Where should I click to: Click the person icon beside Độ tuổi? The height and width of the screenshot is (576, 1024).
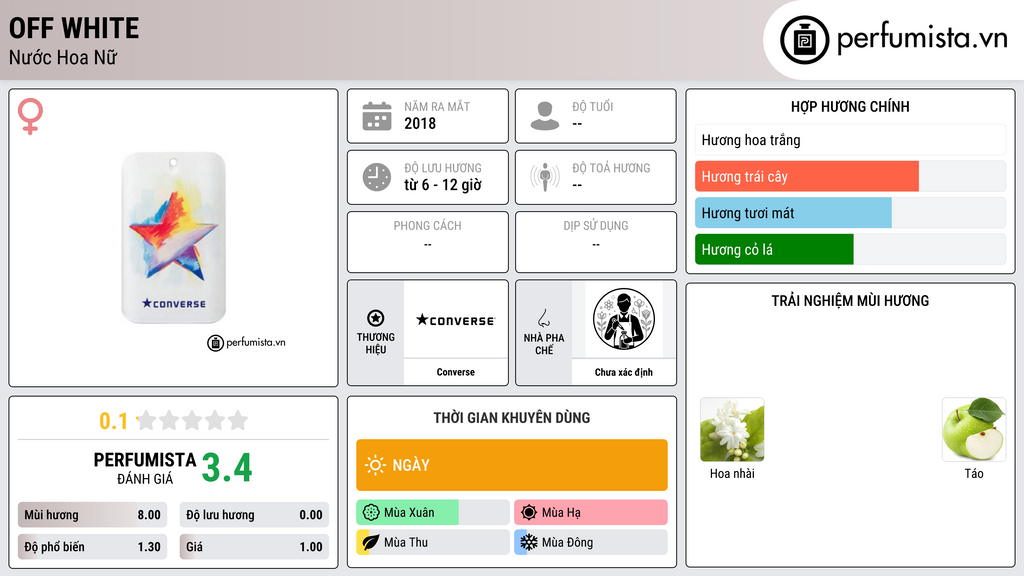(545, 116)
